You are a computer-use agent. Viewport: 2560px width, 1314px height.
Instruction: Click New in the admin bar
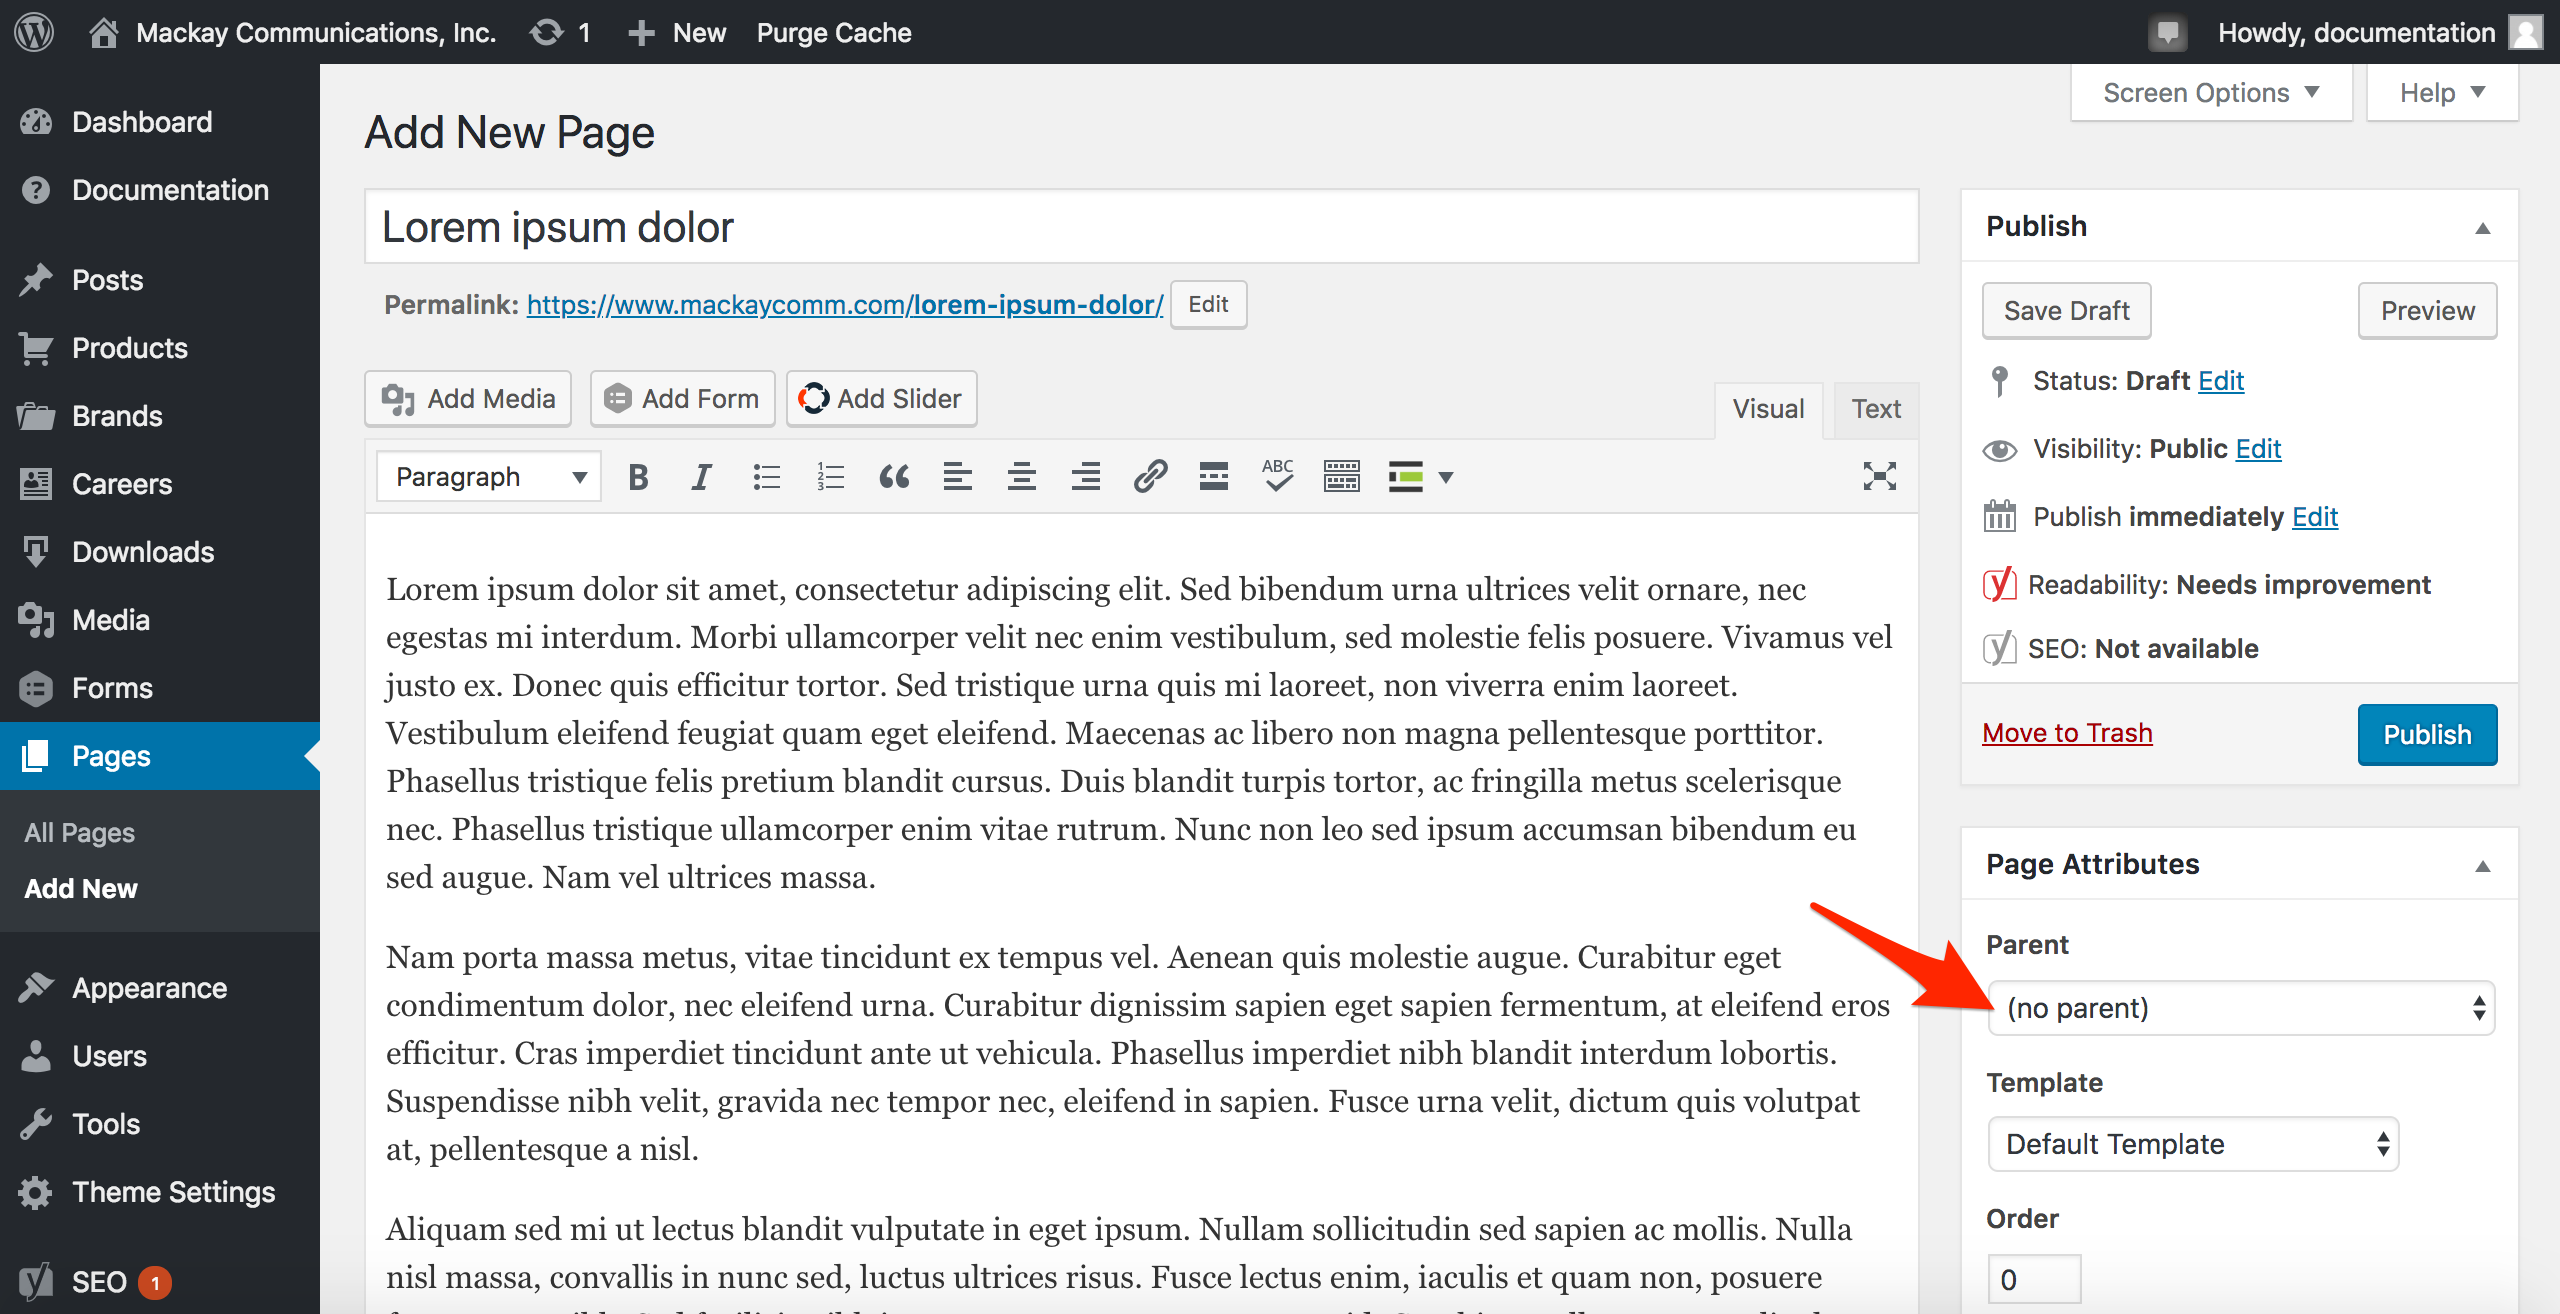677,33
